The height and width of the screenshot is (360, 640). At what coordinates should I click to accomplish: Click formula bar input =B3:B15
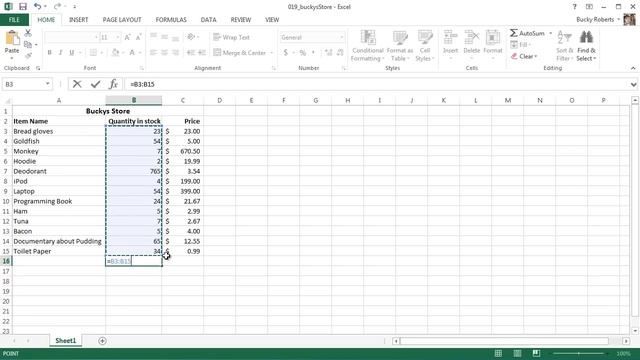pos(376,84)
